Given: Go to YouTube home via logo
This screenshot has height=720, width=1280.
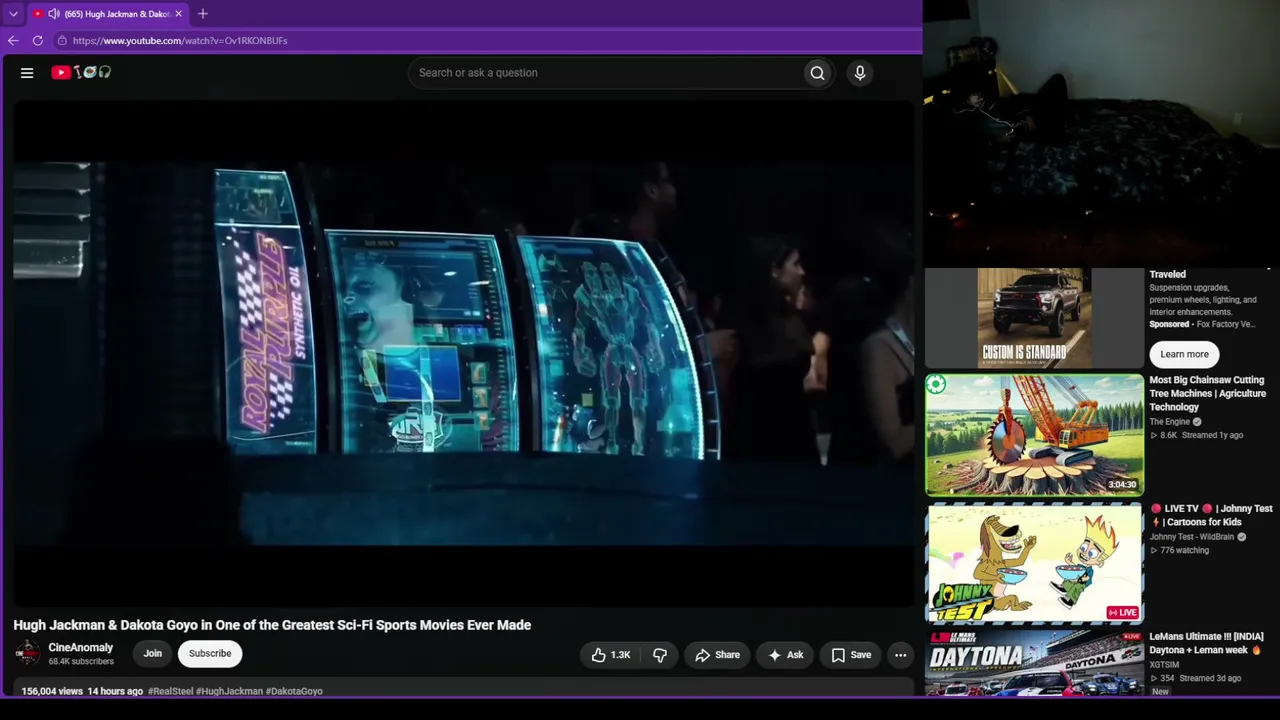Looking at the screenshot, I should pos(81,72).
